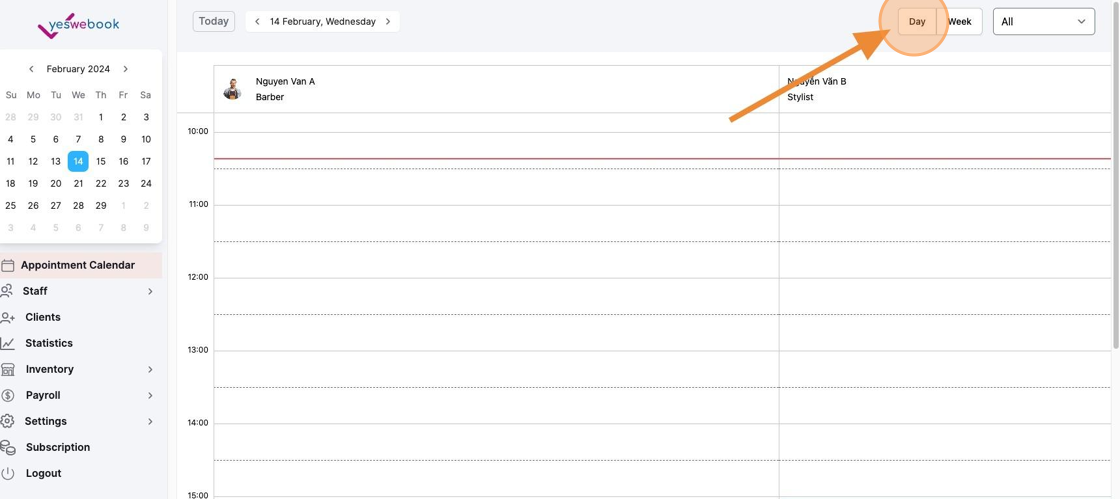This screenshot has width=1120, height=499.
Task: Click the yeswebook logo
Action: [x=79, y=26]
